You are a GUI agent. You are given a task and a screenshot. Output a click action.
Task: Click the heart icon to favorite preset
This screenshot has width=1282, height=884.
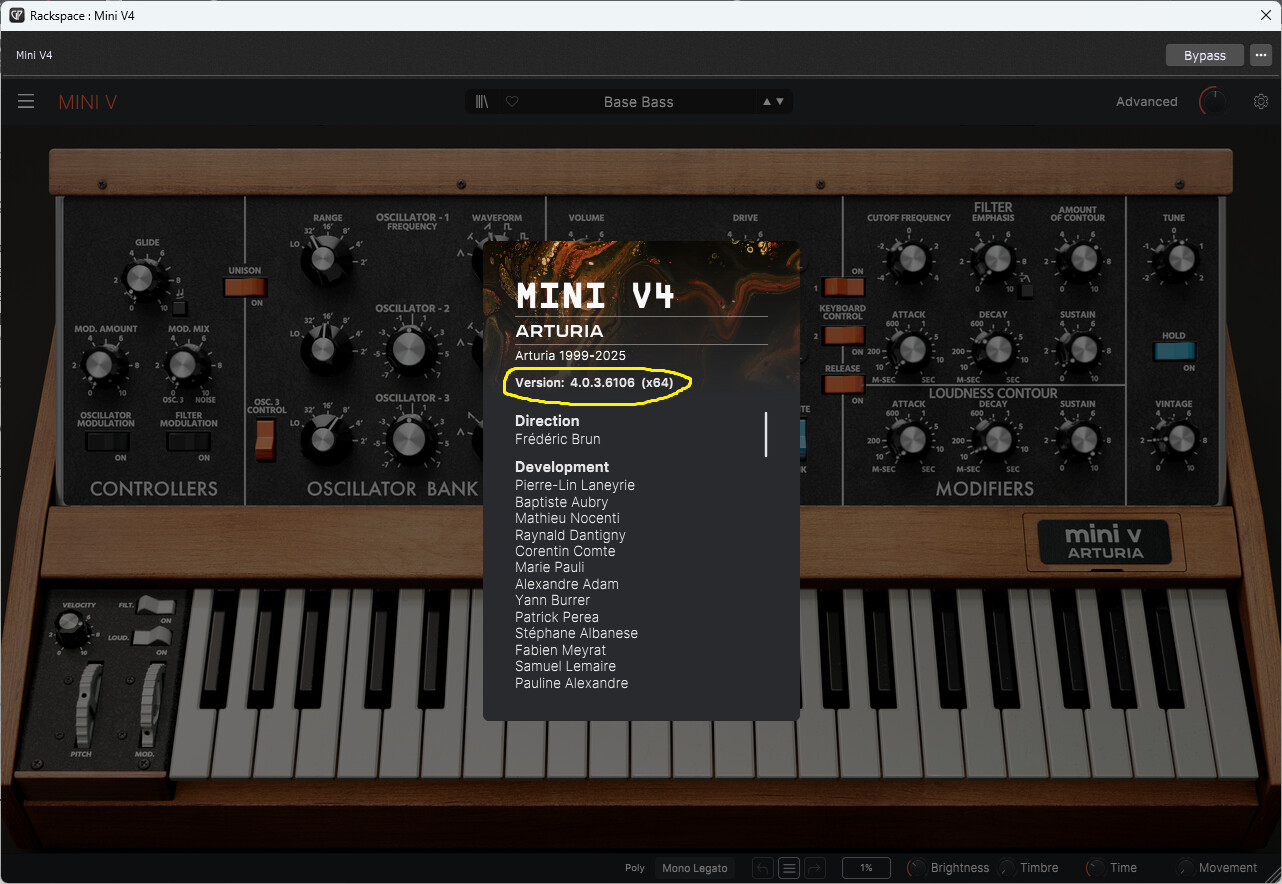point(512,102)
